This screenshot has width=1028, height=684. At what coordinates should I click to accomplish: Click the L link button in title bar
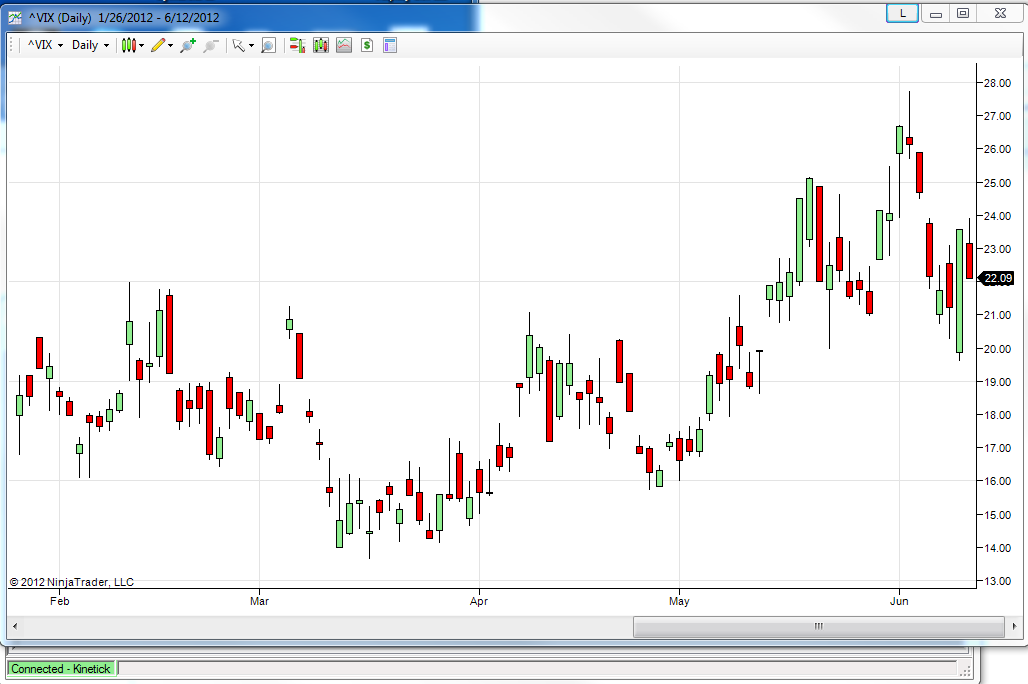(902, 13)
